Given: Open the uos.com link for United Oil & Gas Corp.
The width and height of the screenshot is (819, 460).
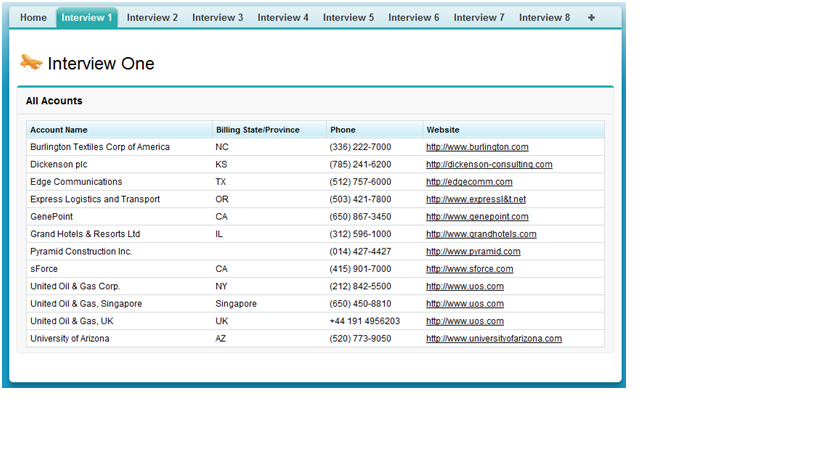Looking at the screenshot, I should click(465, 286).
